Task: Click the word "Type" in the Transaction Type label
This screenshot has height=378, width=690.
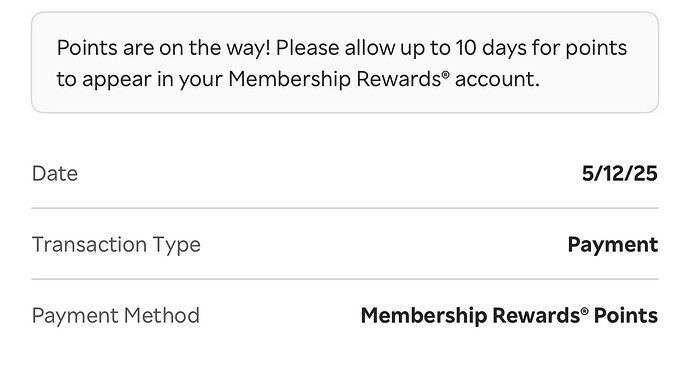Action: 176,245
